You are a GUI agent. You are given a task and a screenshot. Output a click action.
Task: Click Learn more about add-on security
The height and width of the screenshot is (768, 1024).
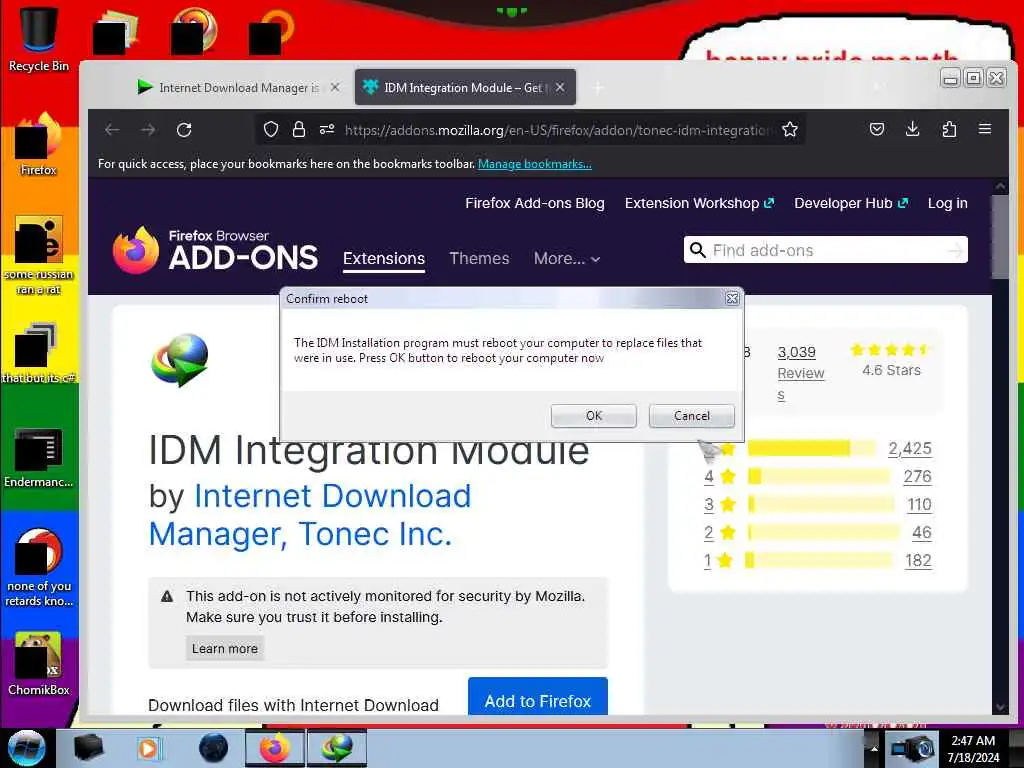(225, 648)
